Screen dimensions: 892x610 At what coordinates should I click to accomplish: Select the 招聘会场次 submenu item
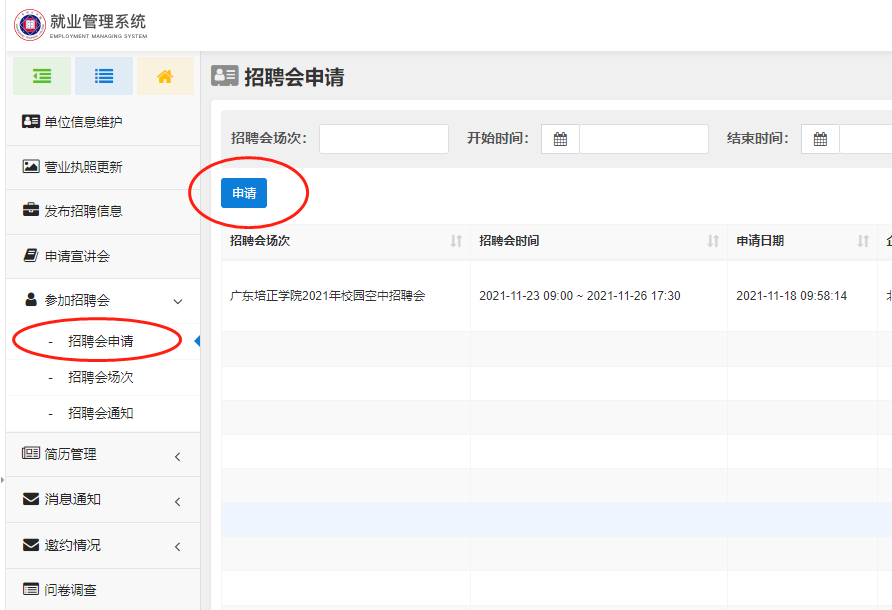point(100,377)
